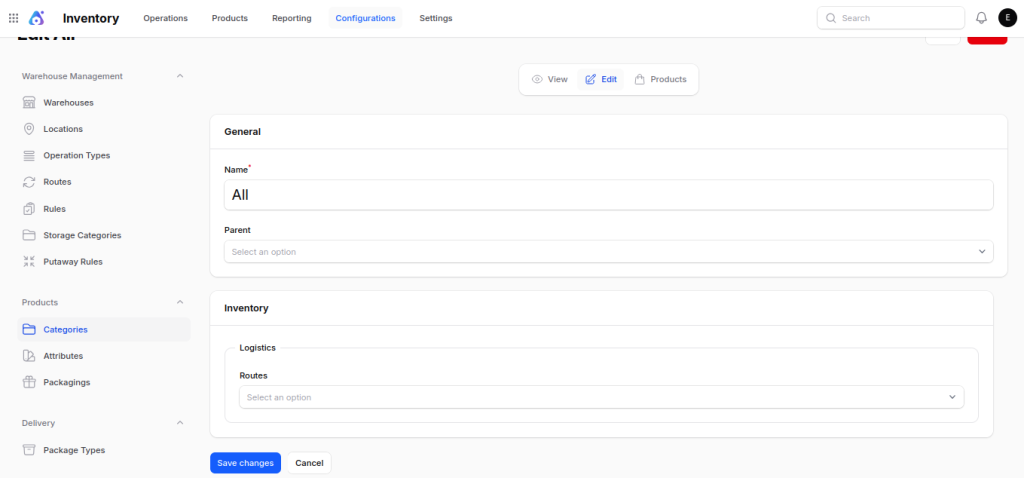Open the Parent dropdown
This screenshot has height=478, width=1024.
609,251
